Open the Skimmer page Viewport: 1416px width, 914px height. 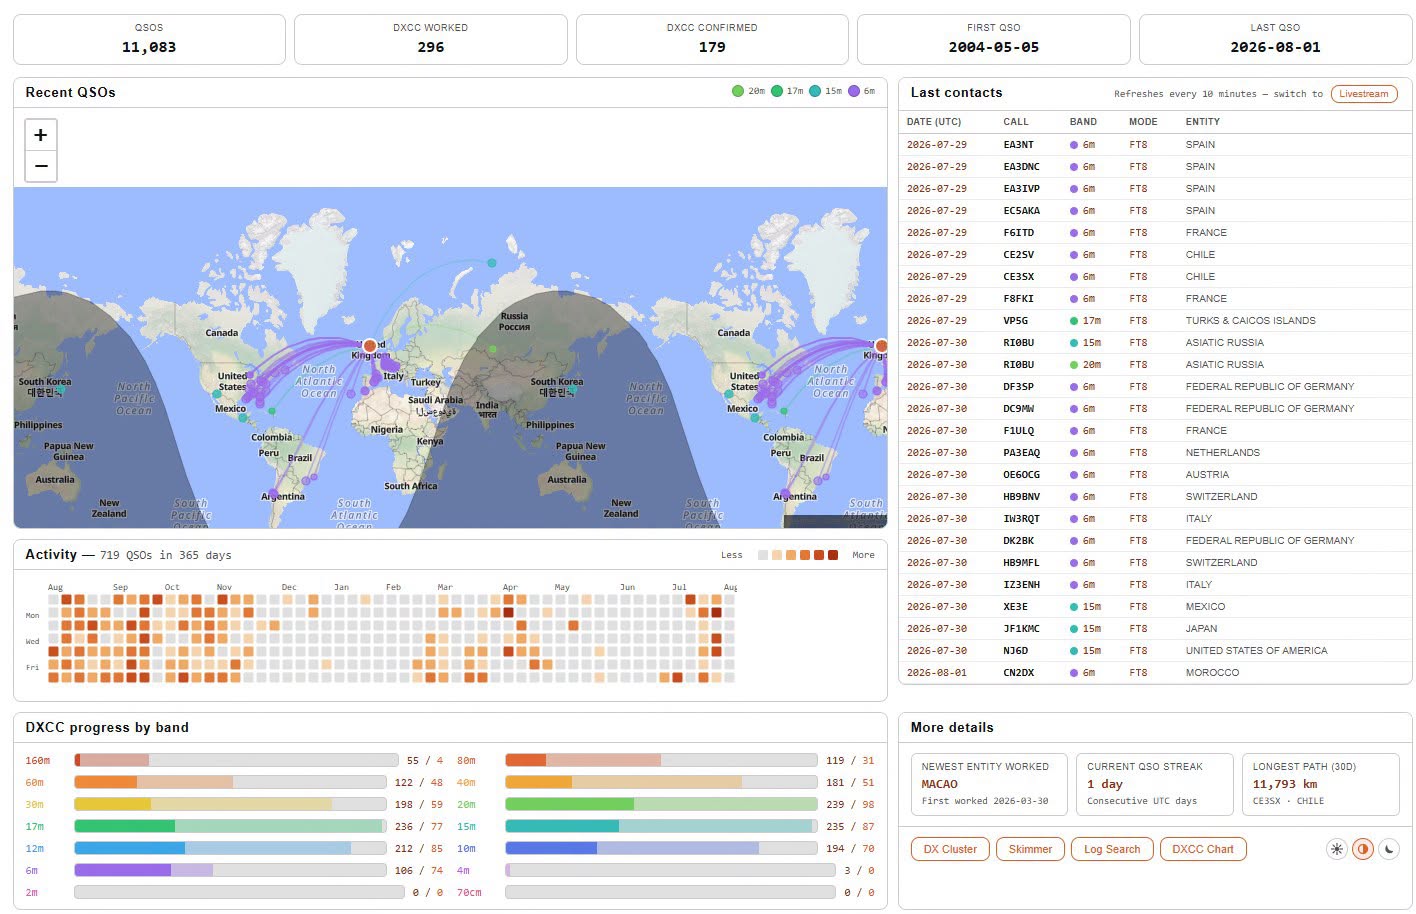point(1030,849)
